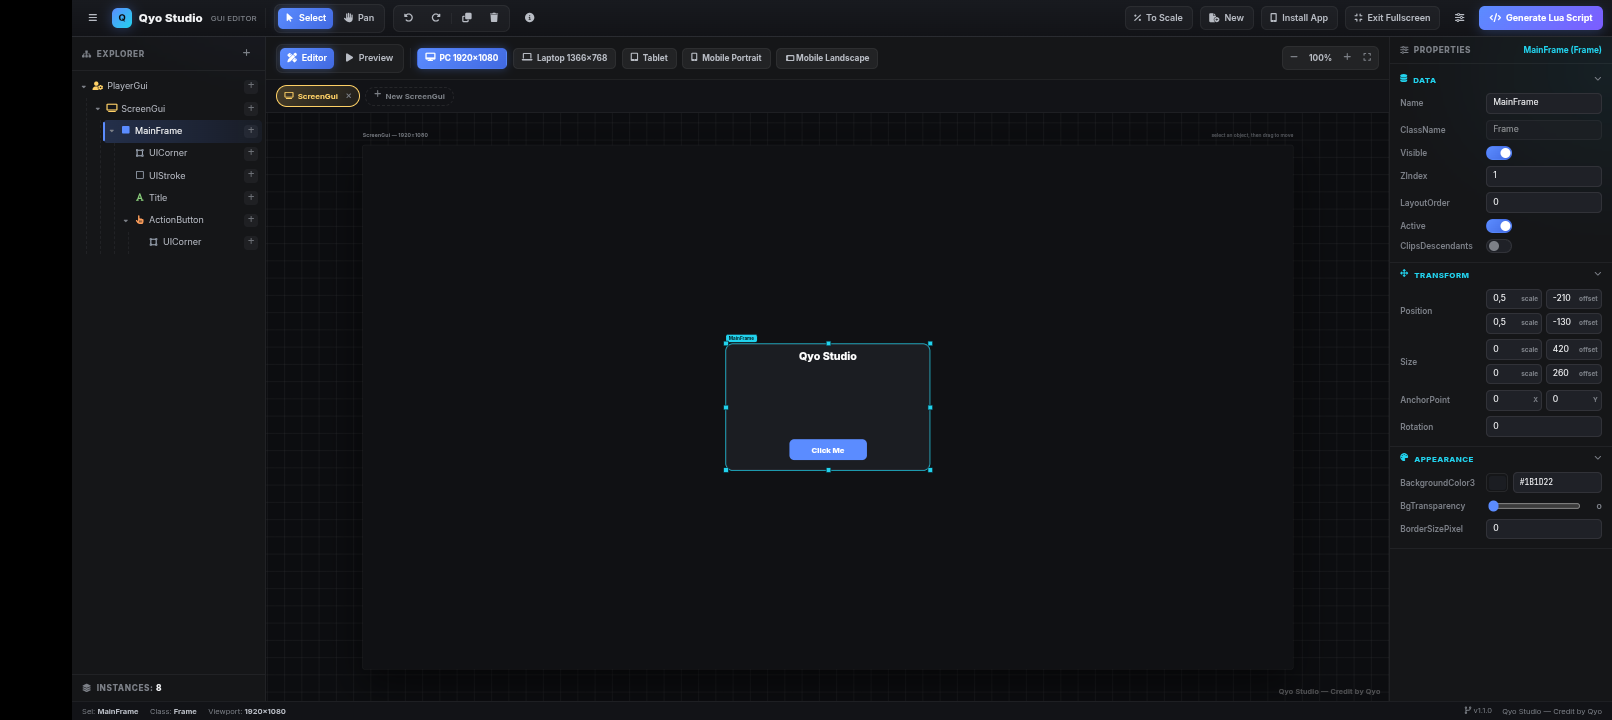Add a child to PlayerGui with its plus
Image resolution: width=1612 pixels, height=720 pixels.
(251, 86)
